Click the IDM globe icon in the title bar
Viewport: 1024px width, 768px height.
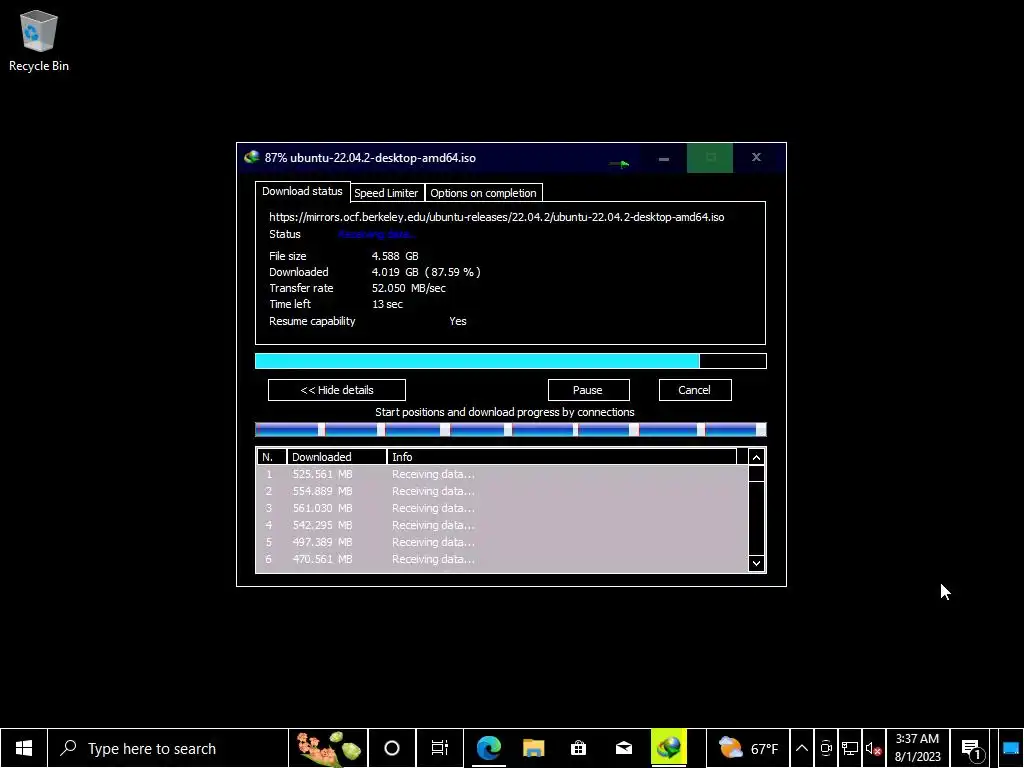click(251, 157)
